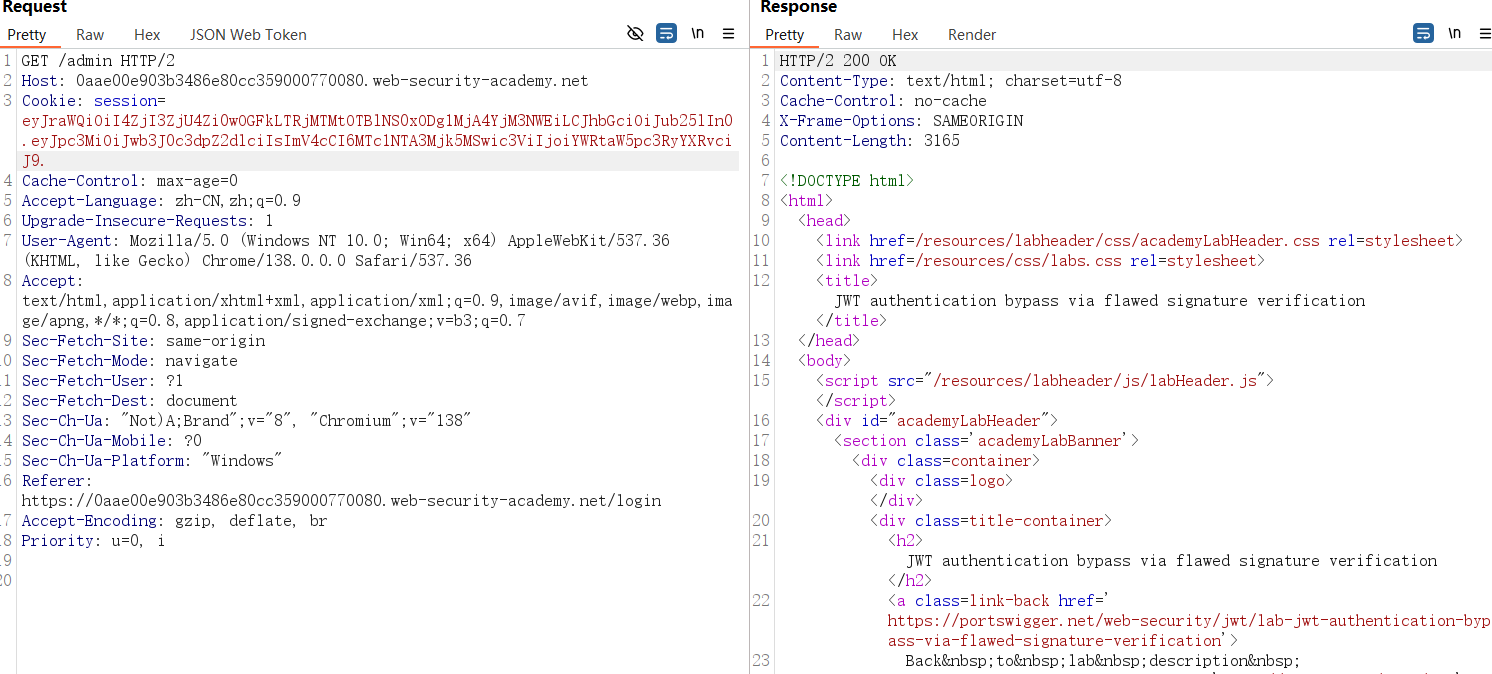Click the "Sec-Ch-Ua-Platform: "Windows"" header
Screen dimensions: 1492x674
(x=152, y=461)
